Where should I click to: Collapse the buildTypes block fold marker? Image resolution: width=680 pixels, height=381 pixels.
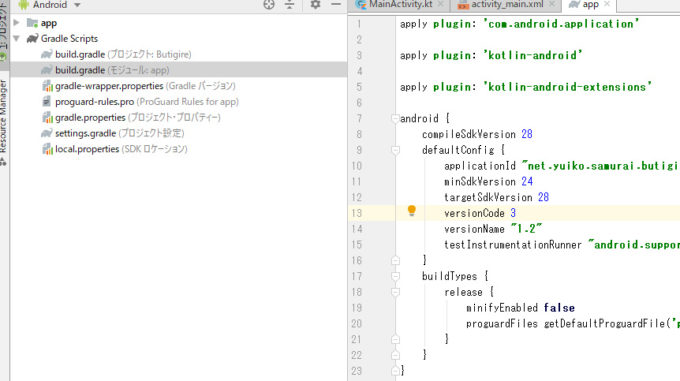(395, 276)
